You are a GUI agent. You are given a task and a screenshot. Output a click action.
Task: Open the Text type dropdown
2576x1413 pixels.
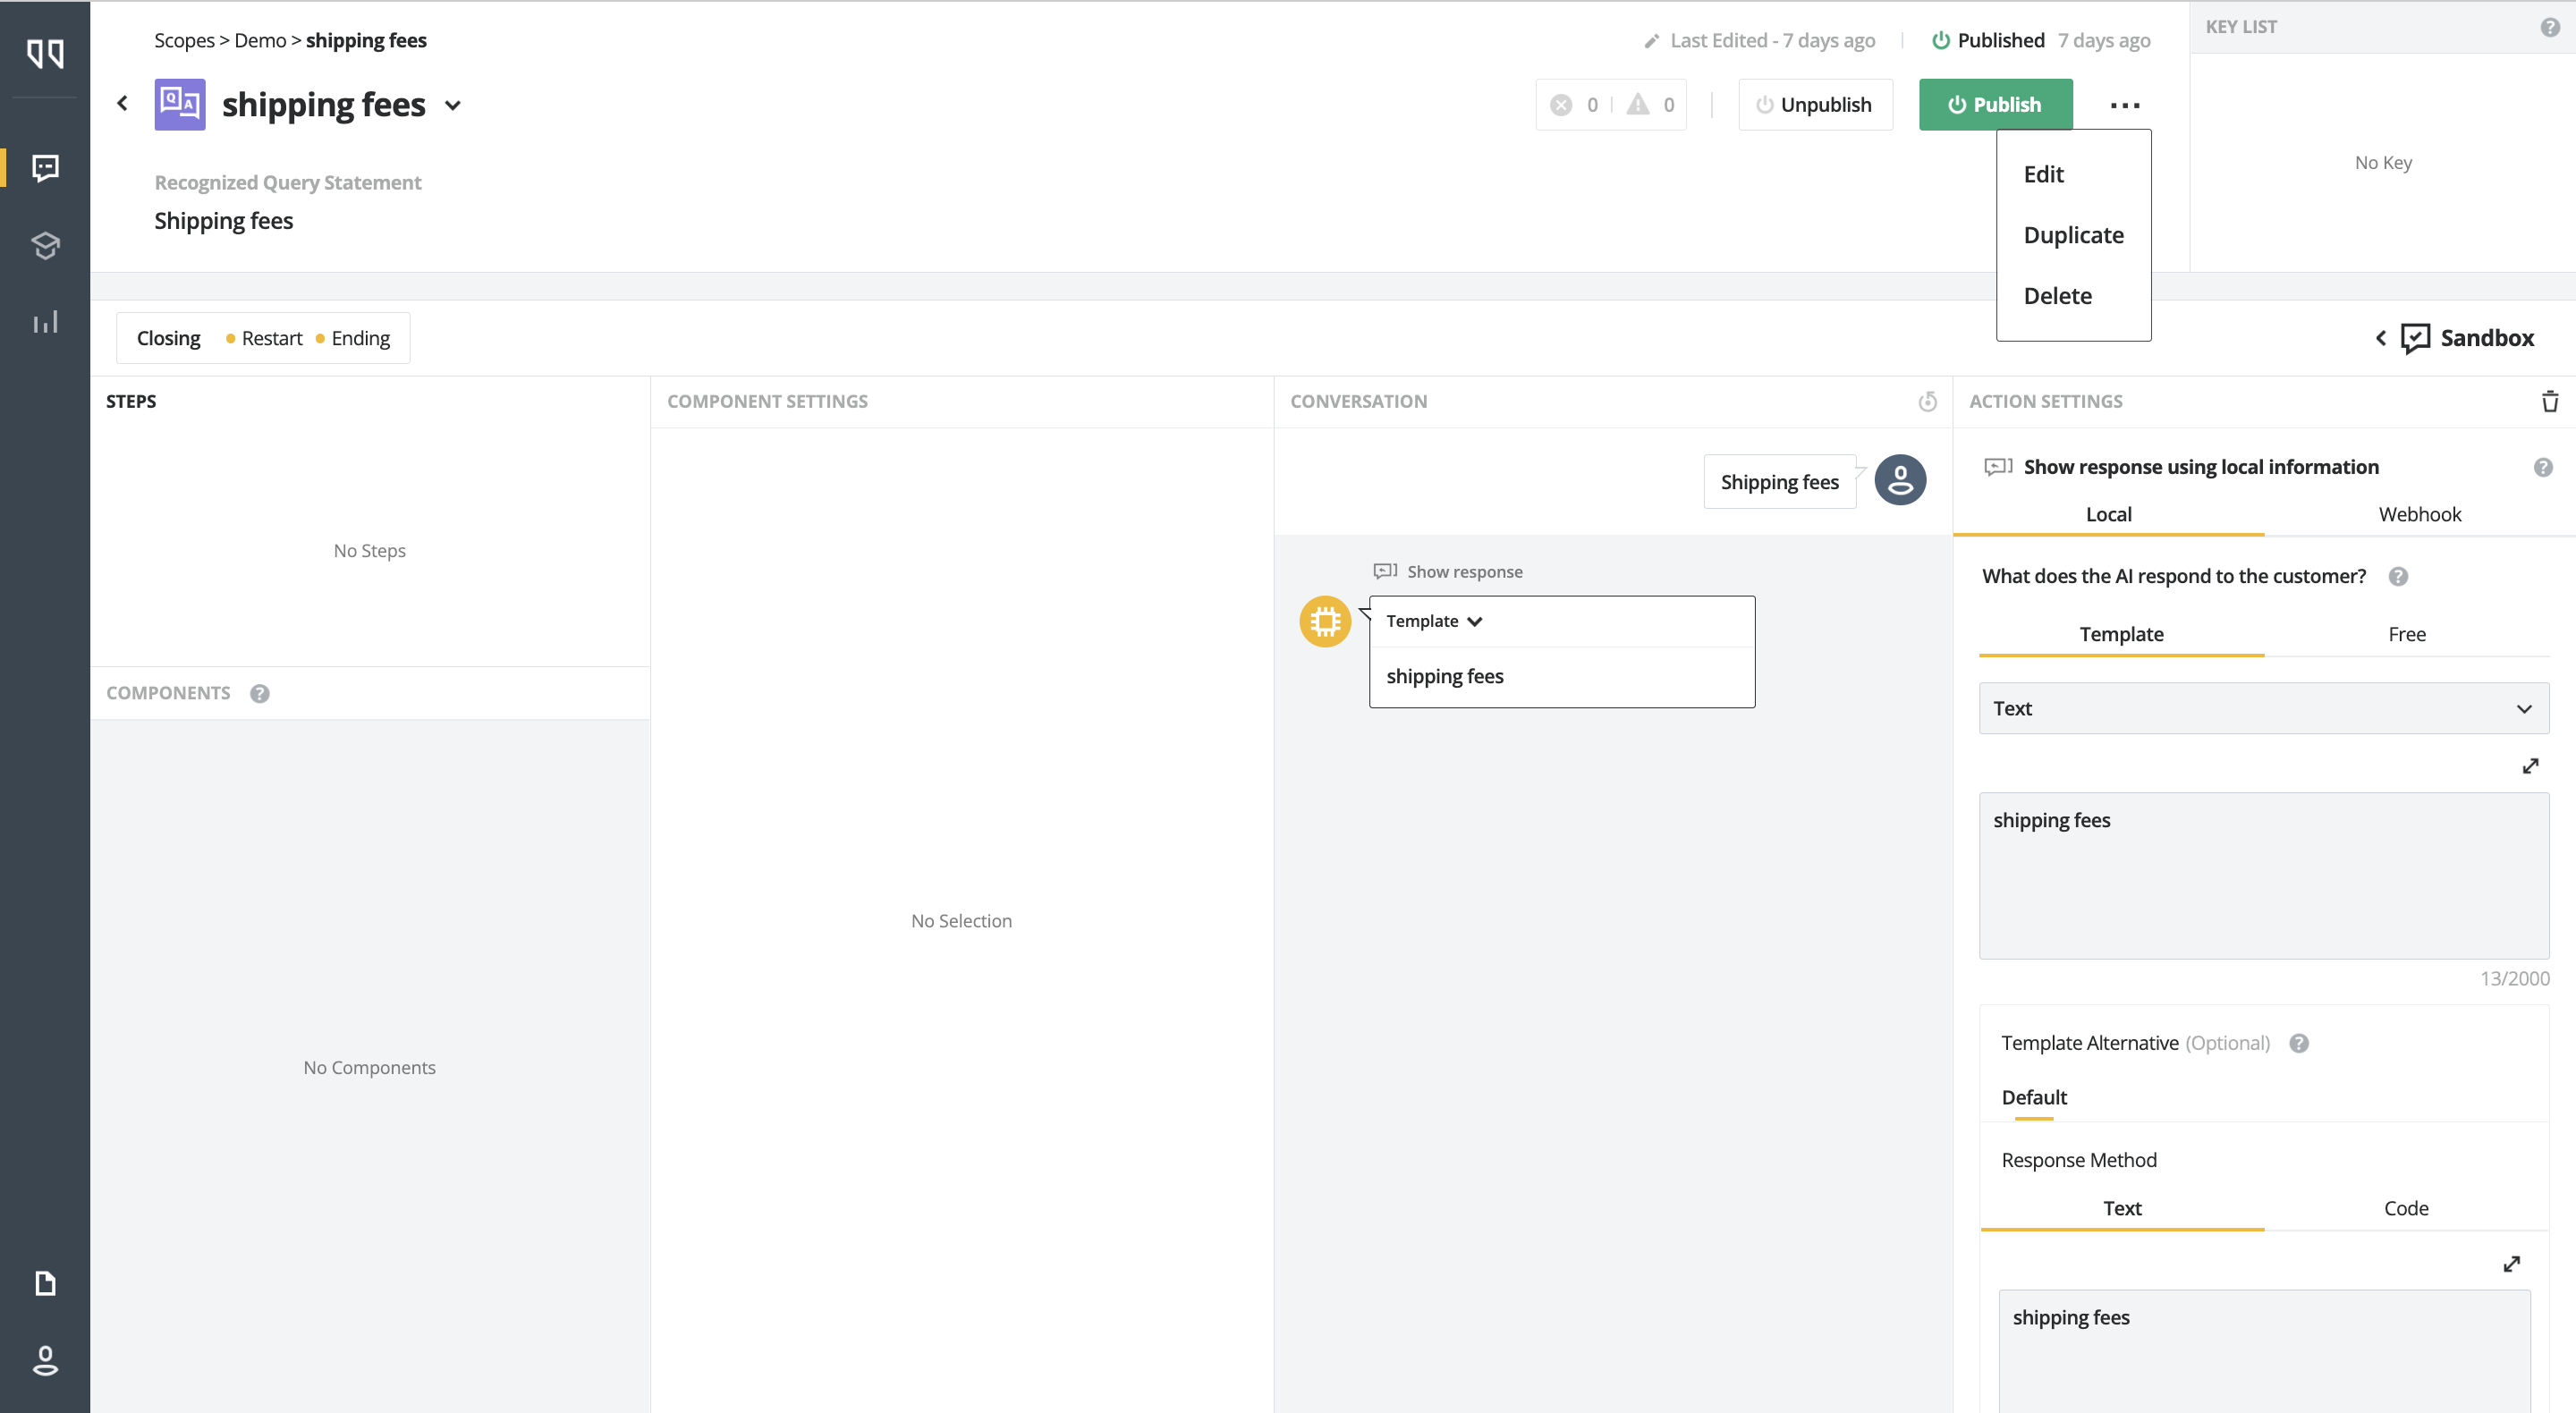(x=2263, y=708)
